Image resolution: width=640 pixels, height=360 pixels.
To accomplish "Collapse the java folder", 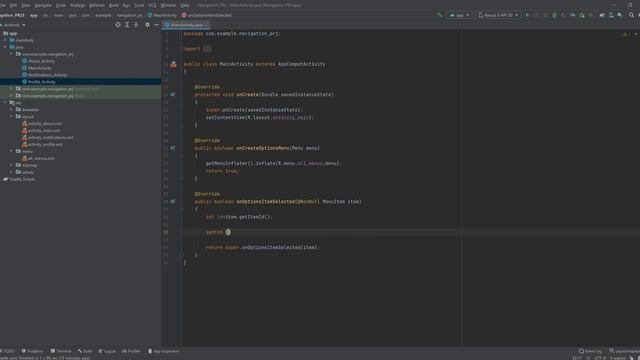I will click(x=5, y=47).
